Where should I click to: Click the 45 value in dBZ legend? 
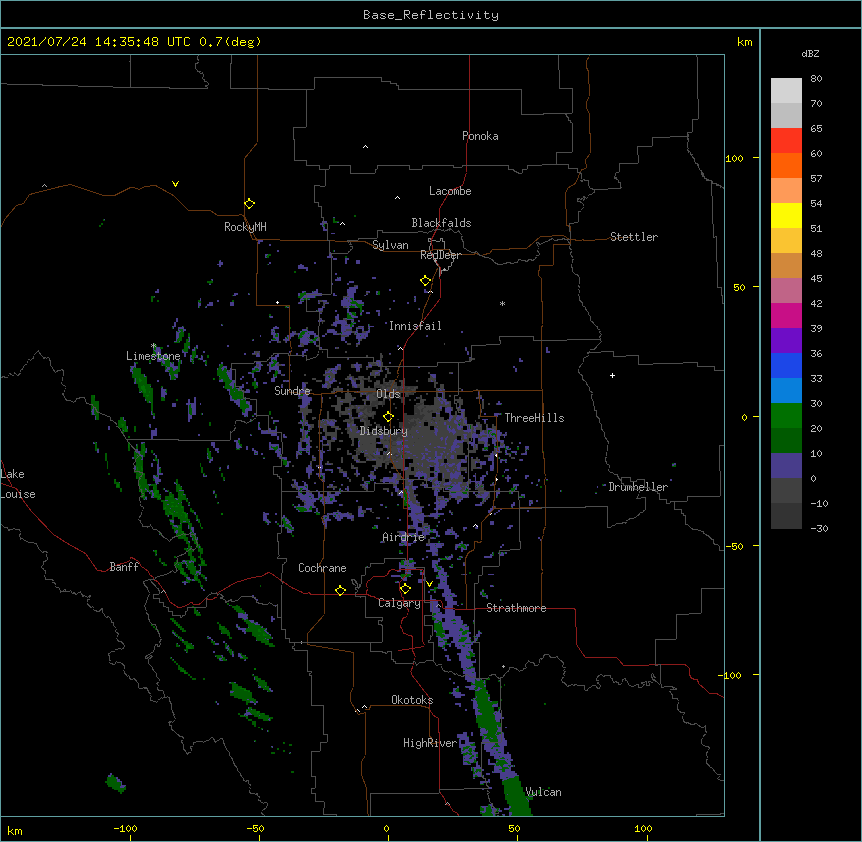(x=816, y=279)
